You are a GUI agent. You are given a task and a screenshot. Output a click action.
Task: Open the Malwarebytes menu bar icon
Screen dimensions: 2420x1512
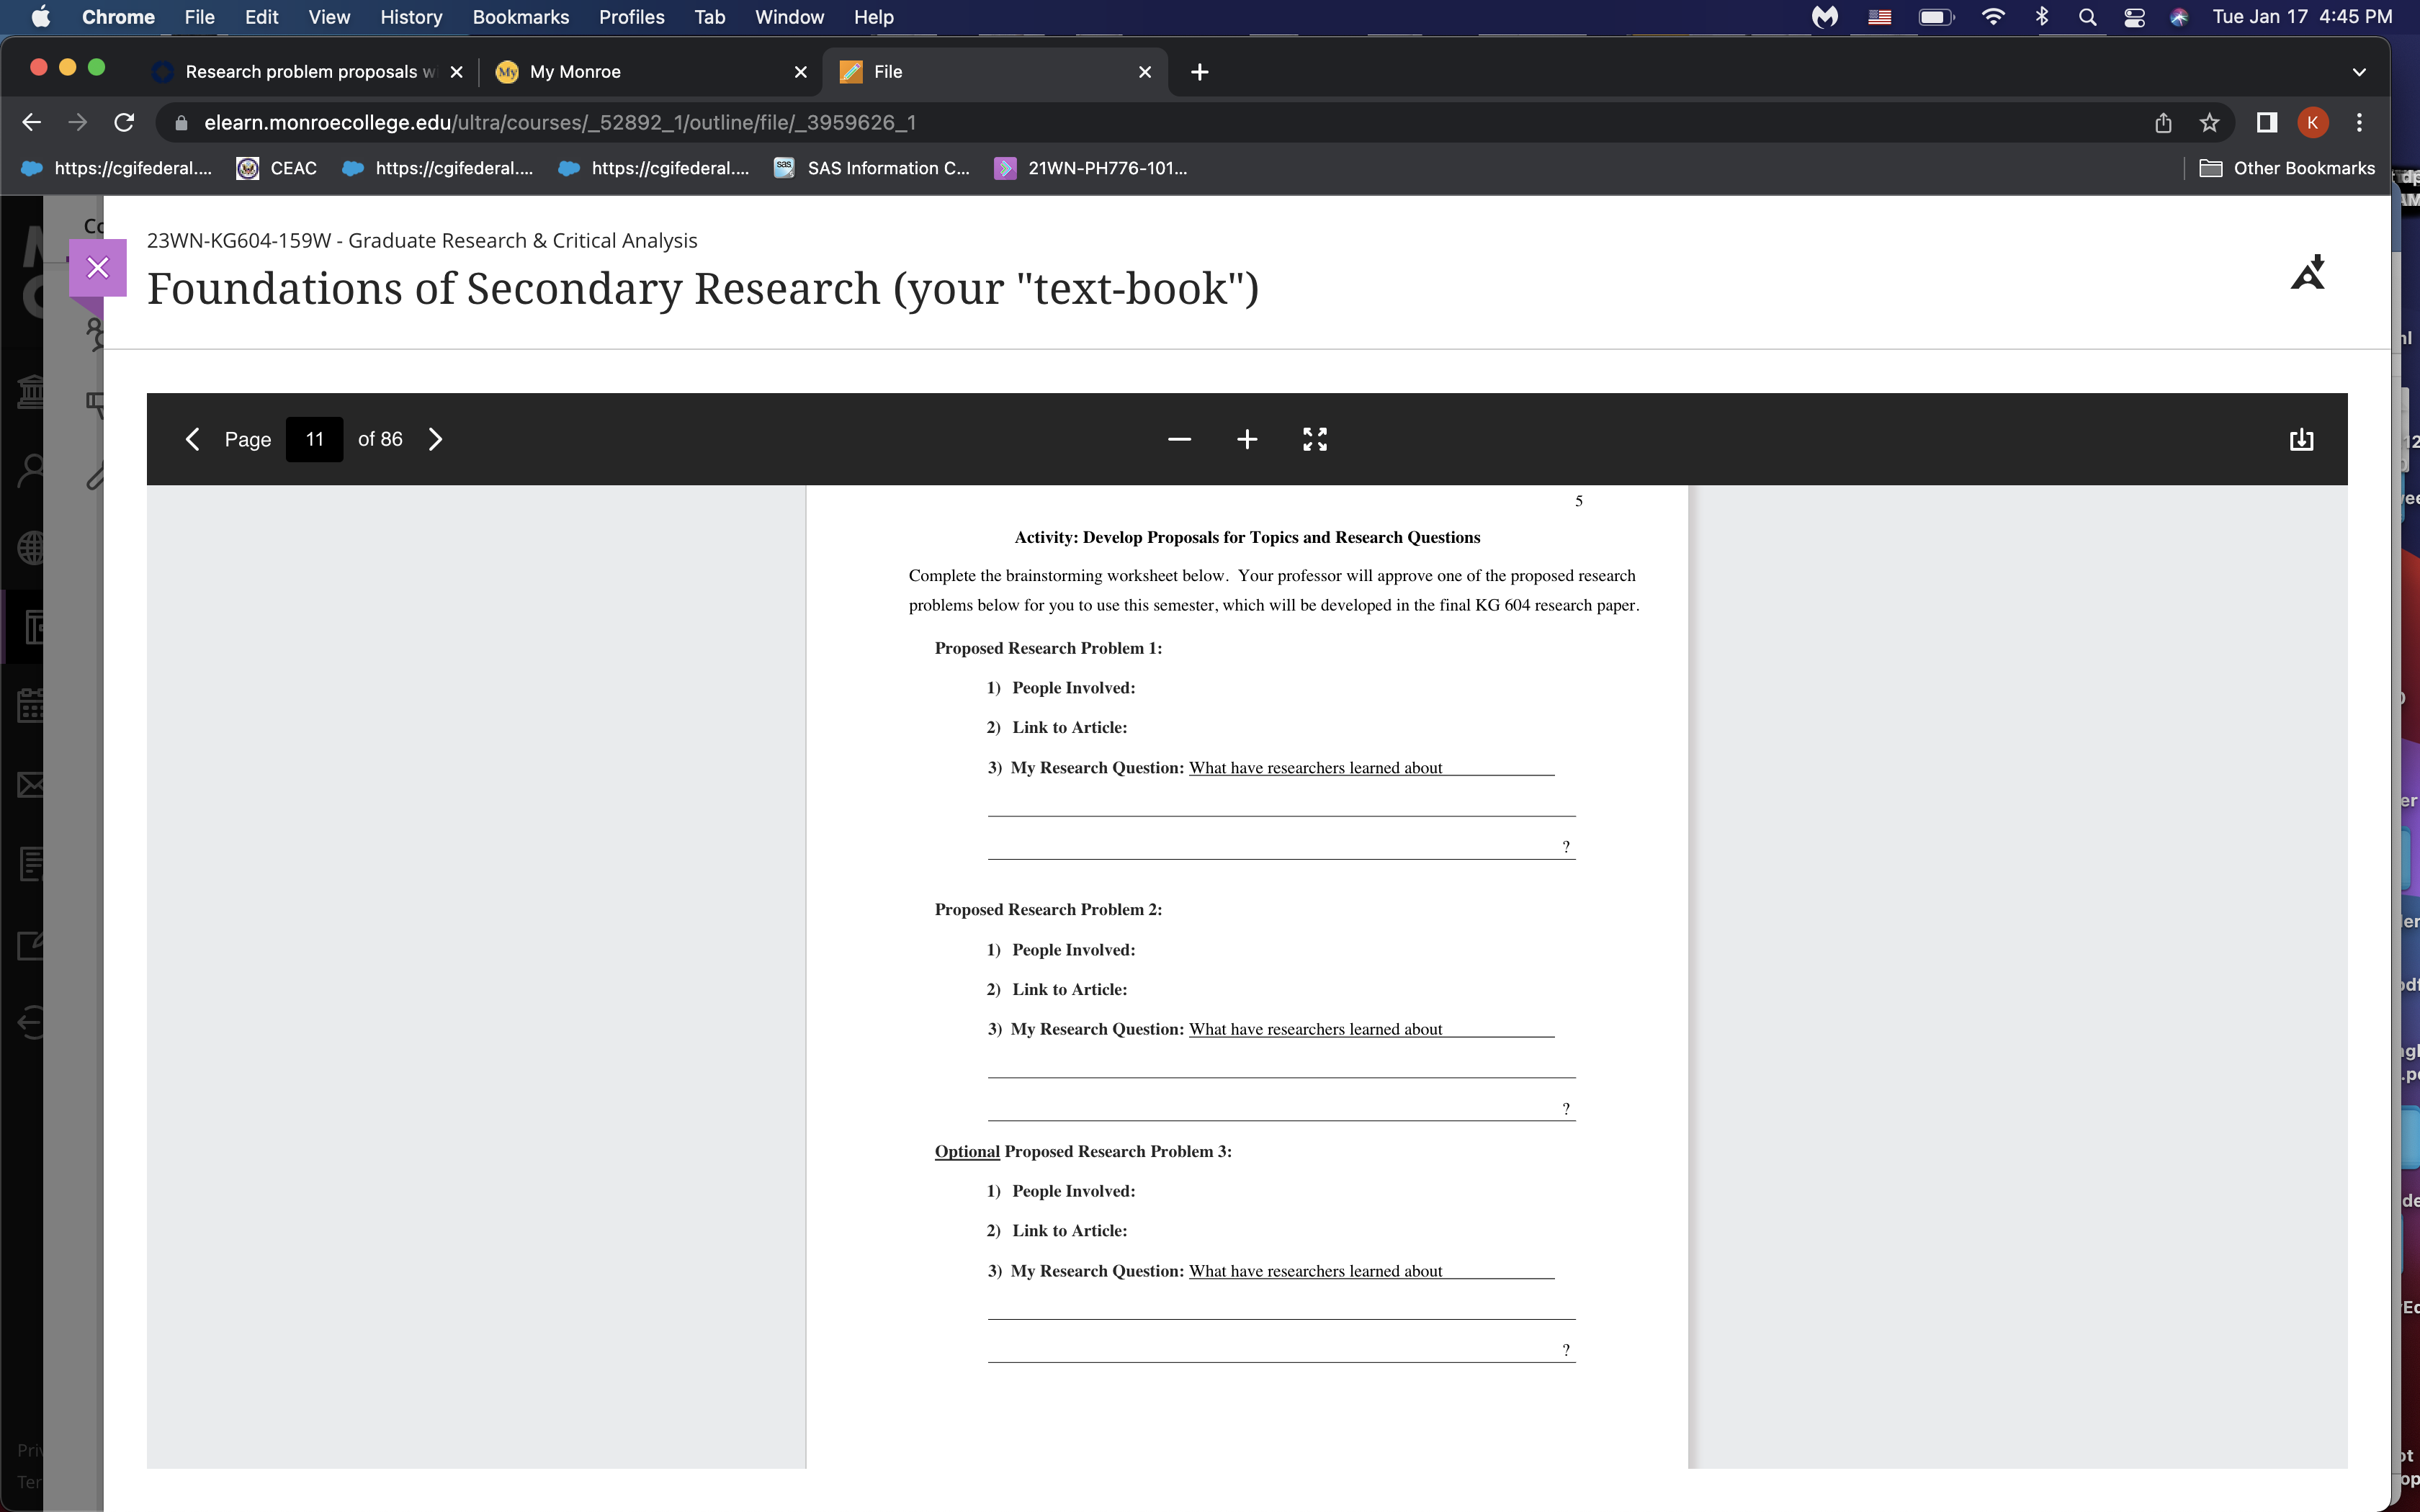click(x=1825, y=17)
